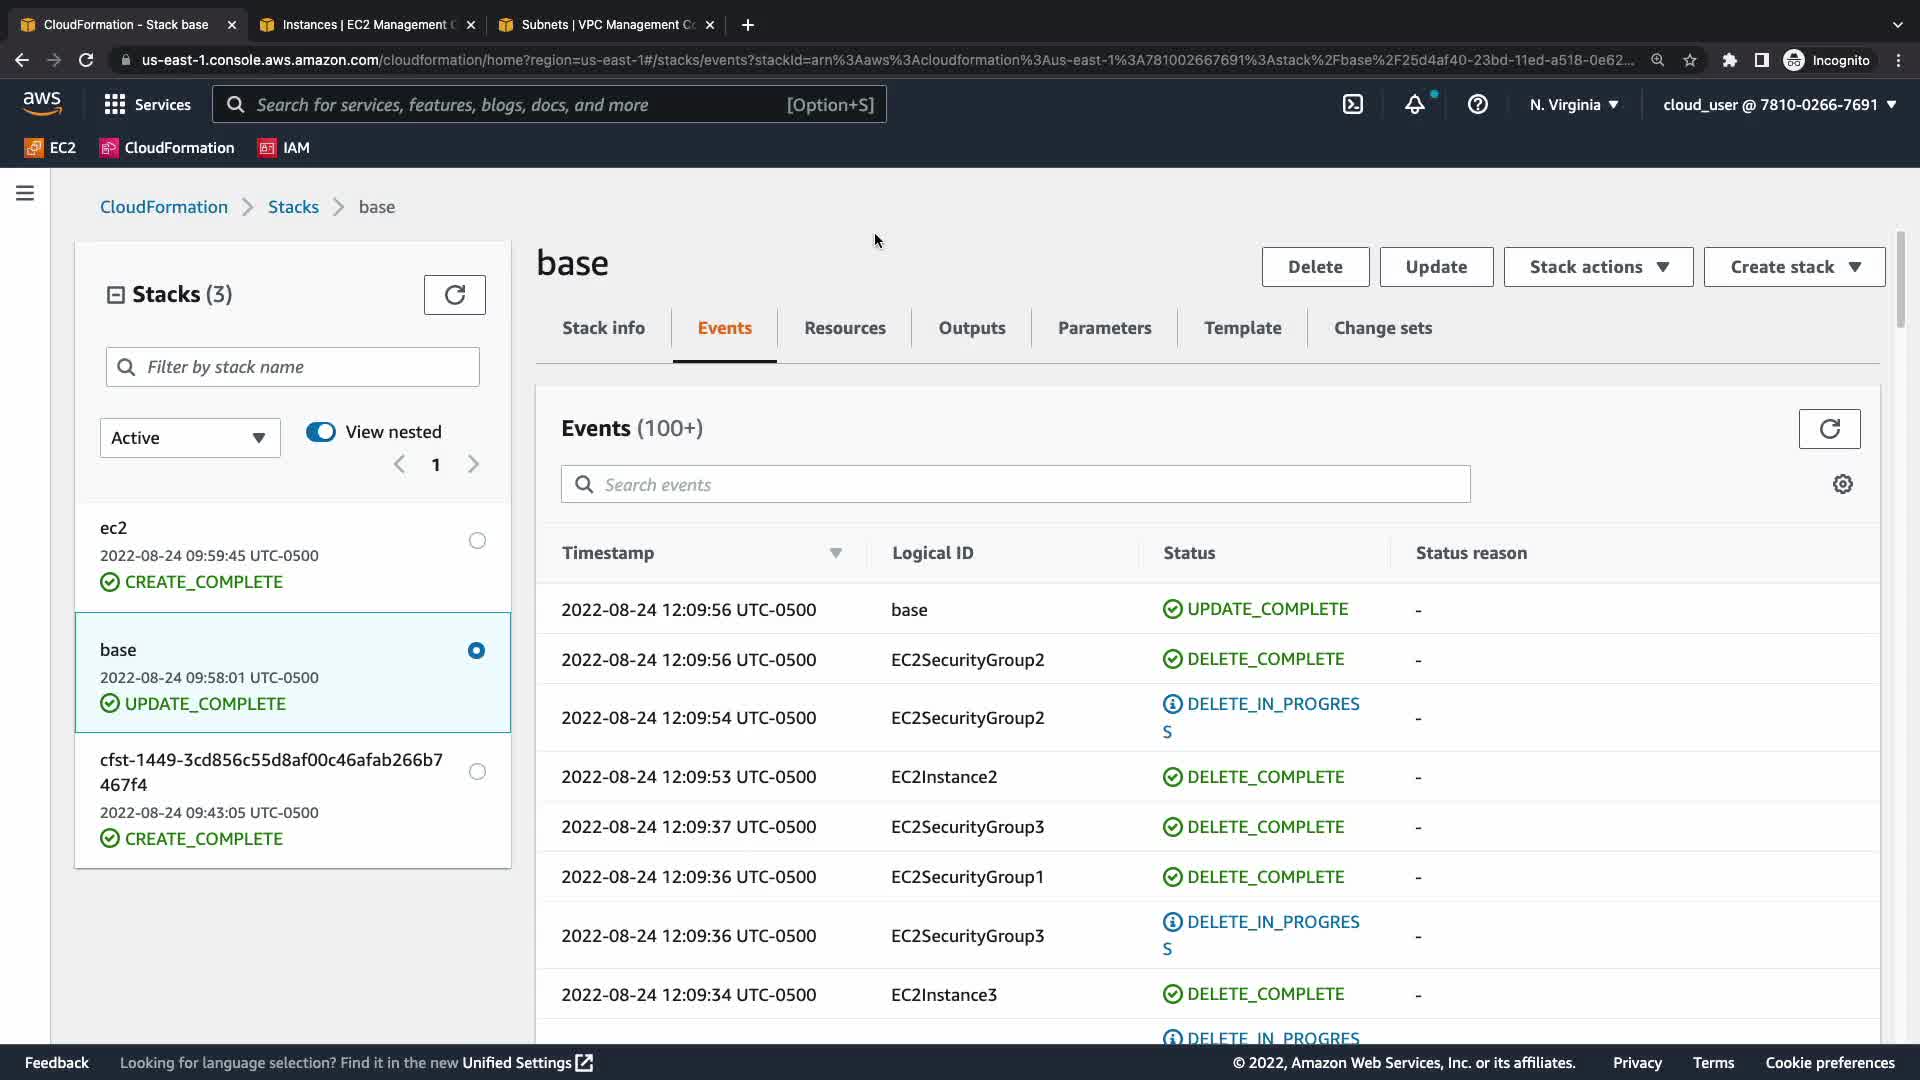Switch to the Resources tab

pos(844,328)
